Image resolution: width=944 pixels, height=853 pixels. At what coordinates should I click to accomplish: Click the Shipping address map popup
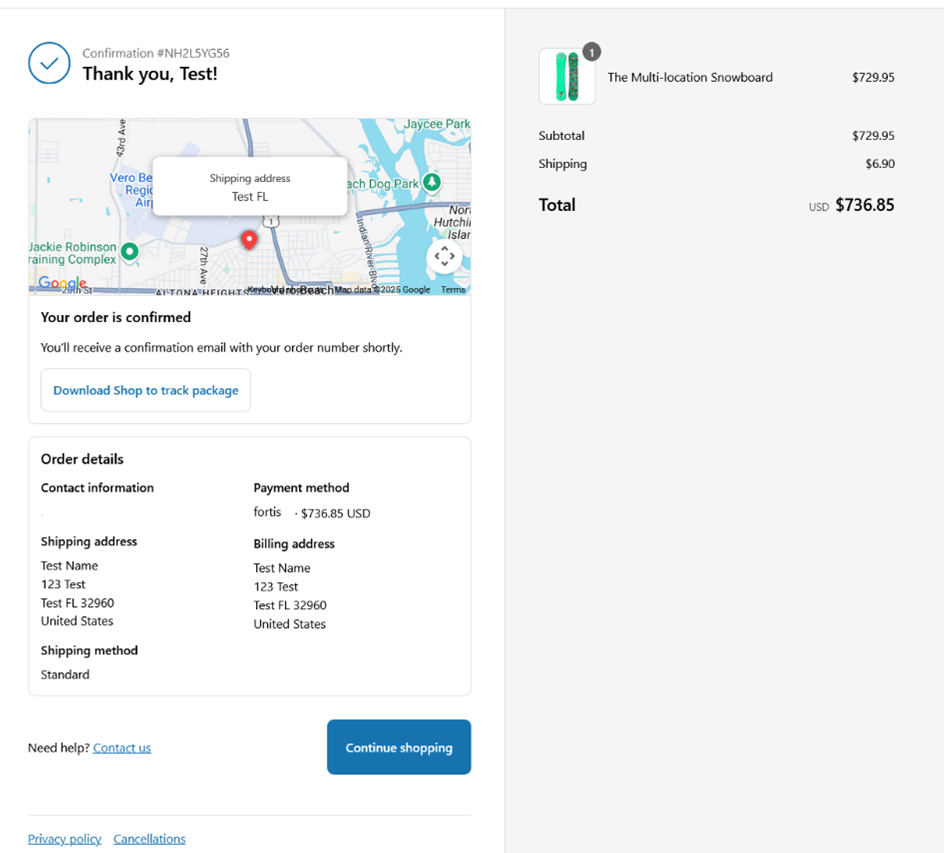[250, 187]
